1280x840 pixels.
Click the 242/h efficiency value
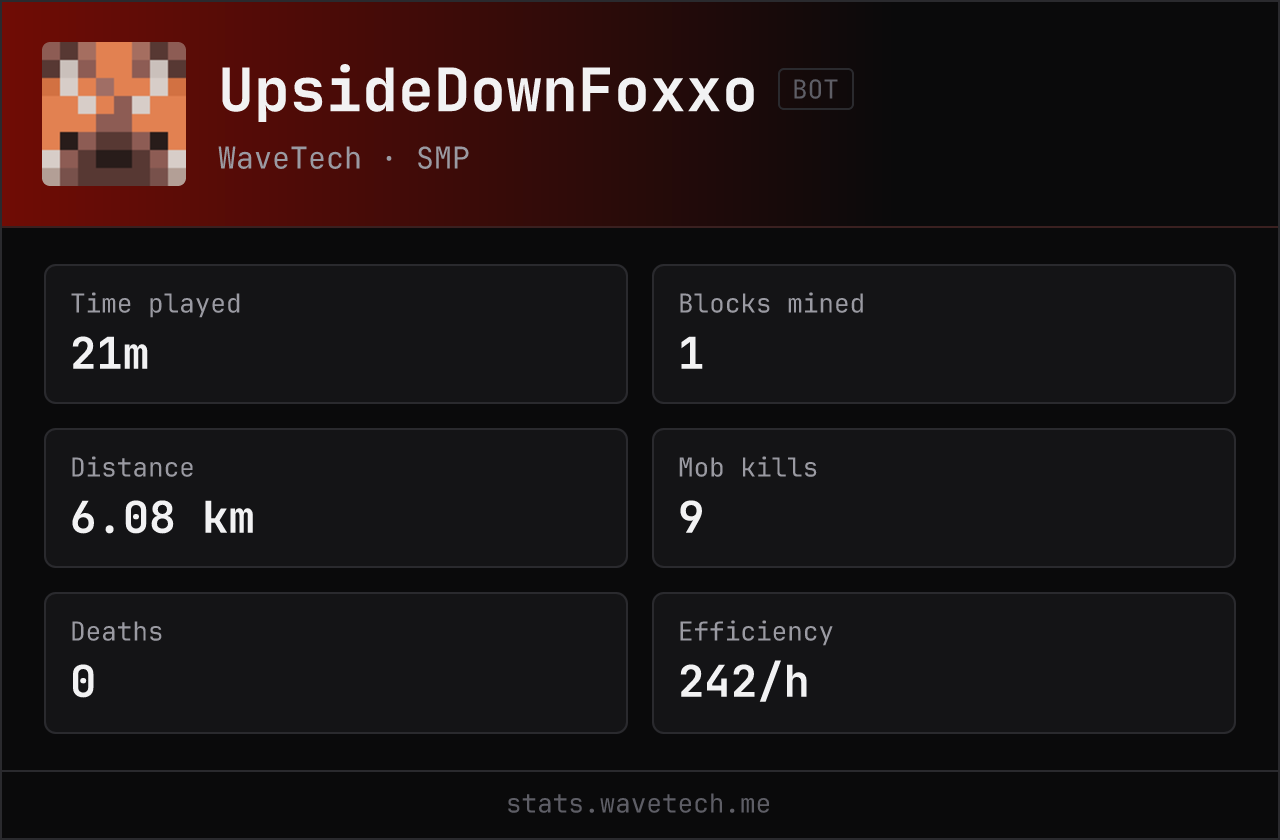tap(744, 682)
